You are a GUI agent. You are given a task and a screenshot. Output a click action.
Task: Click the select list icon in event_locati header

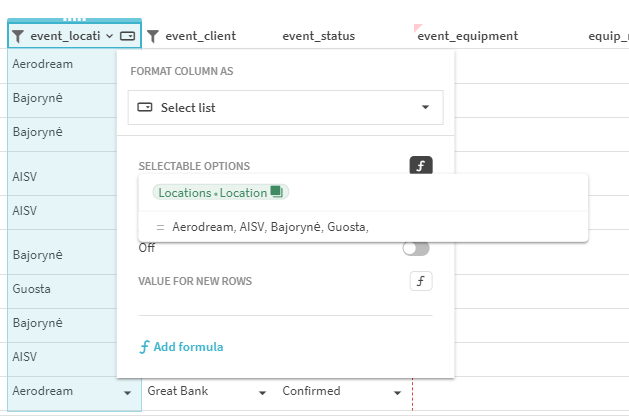click(x=127, y=36)
